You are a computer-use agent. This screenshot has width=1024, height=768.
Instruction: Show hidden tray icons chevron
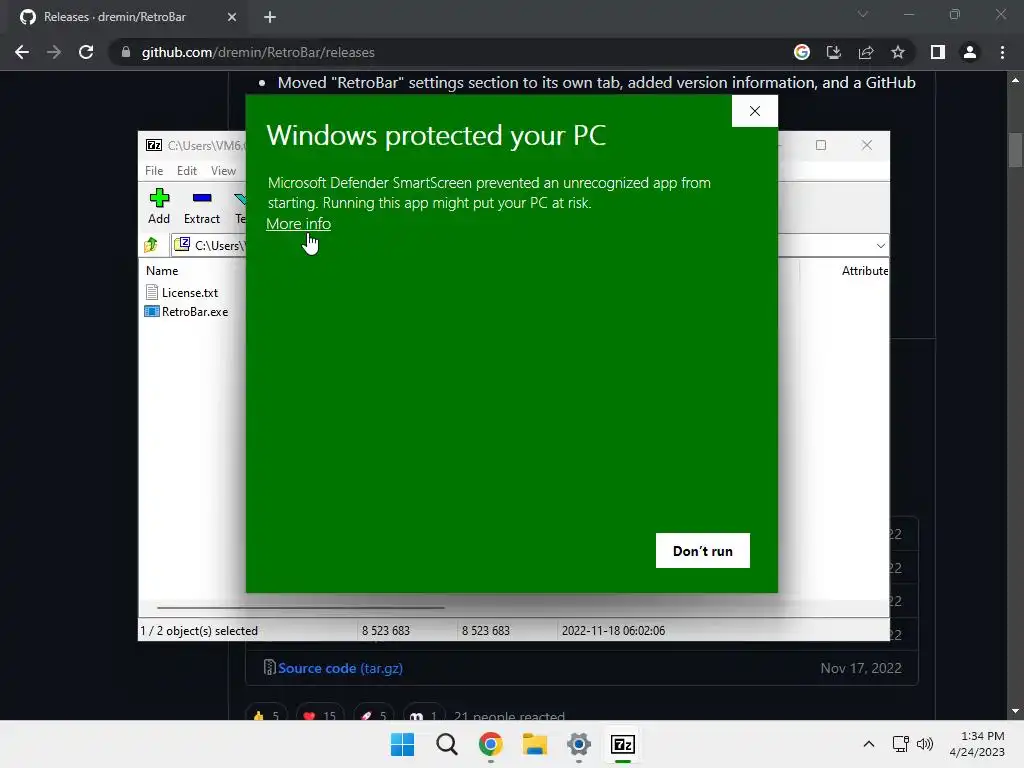(x=869, y=744)
